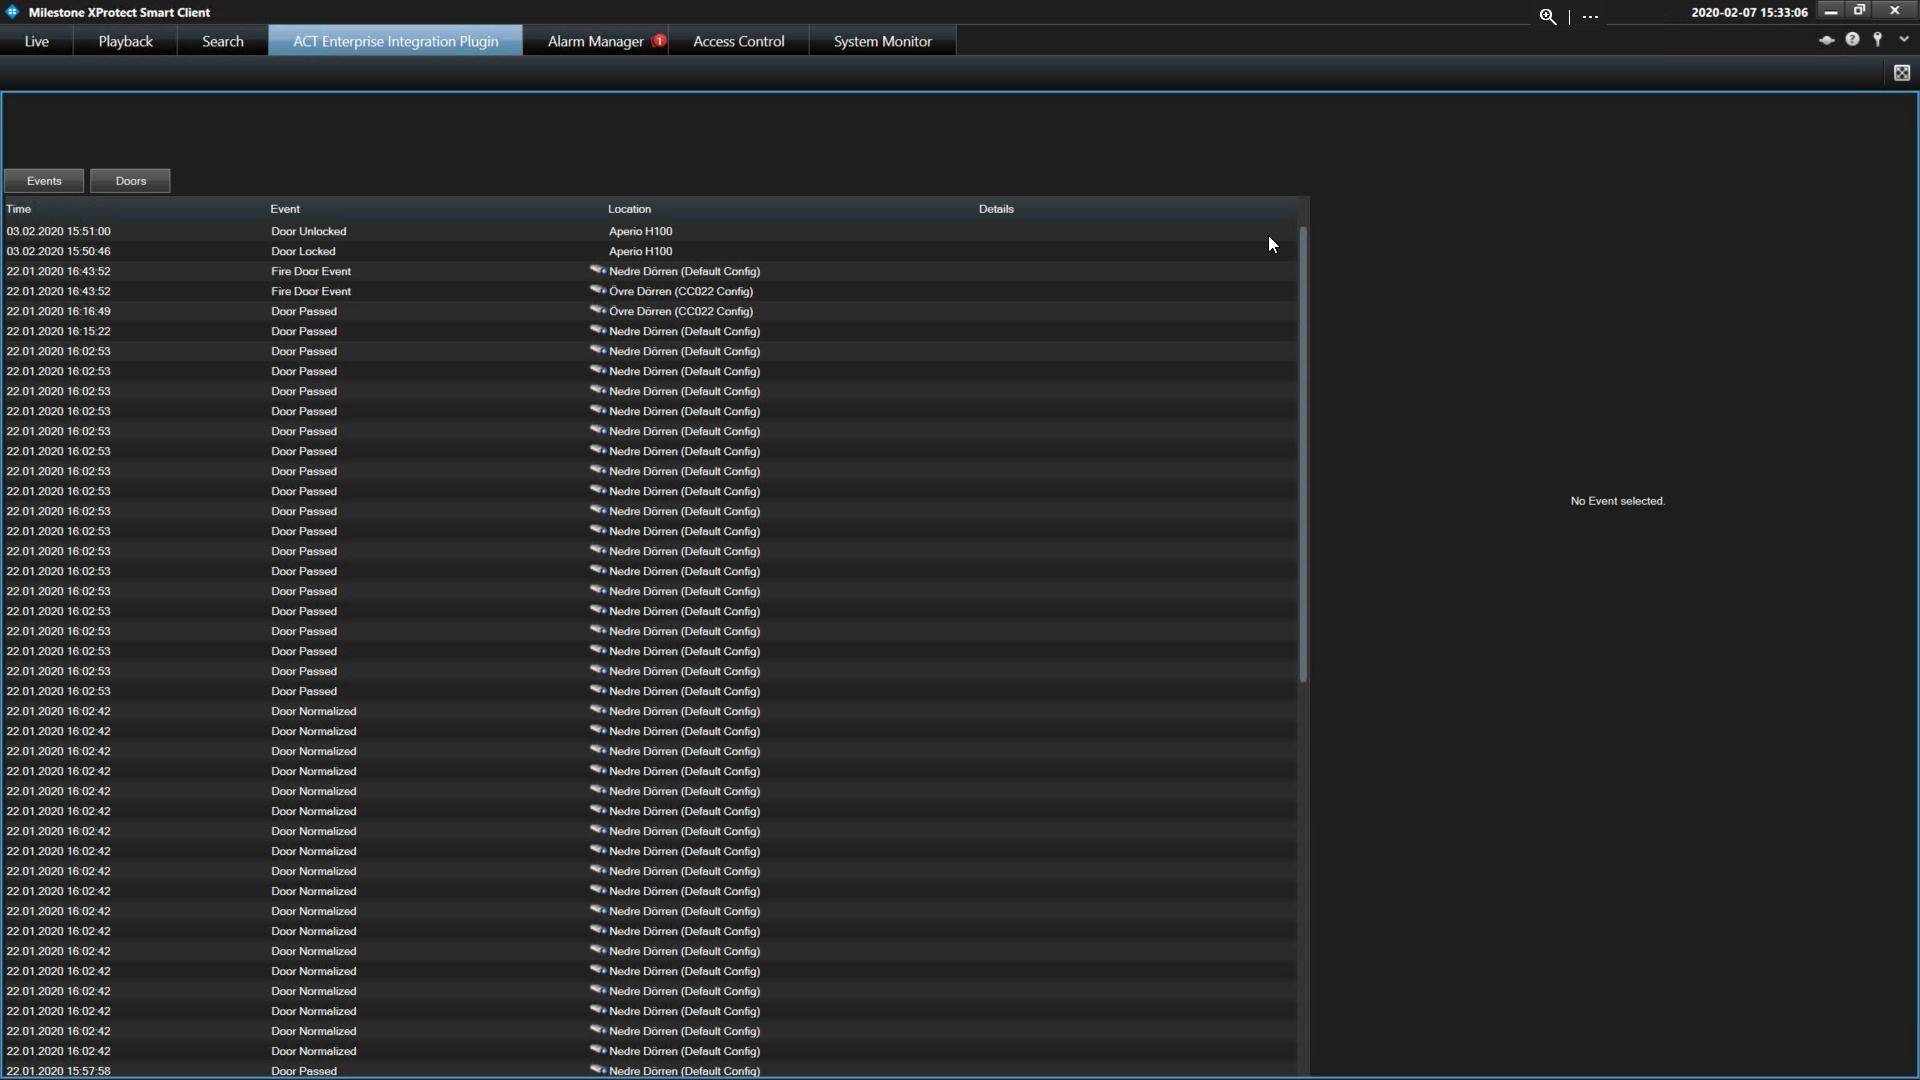Select the timestamp 03.02.2020 15:50:46
The image size is (1920, 1080).
[x=59, y=251]
